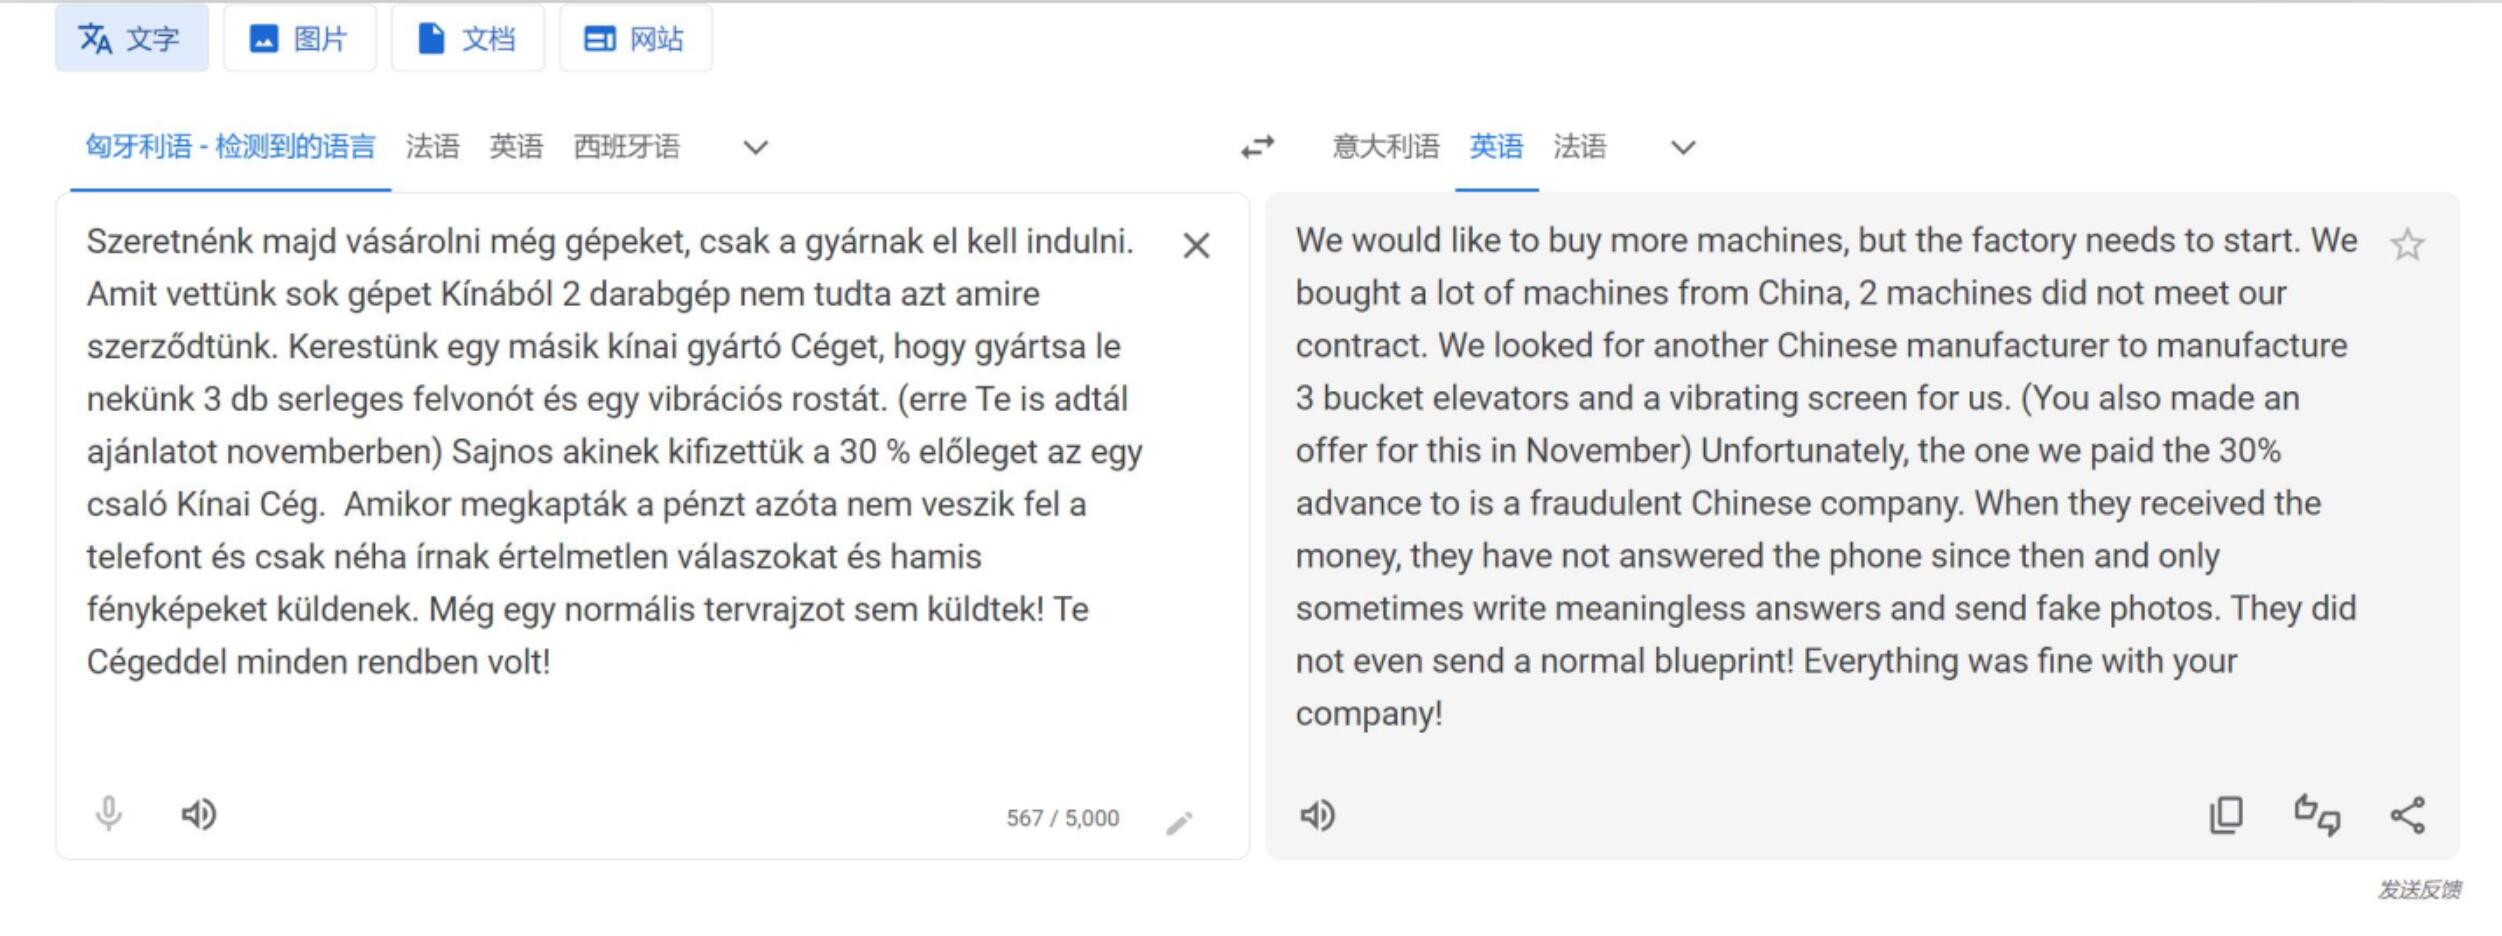Clear the source text with X
Viewport: 2502px width, 936px height.
(x=1196, y=246)
